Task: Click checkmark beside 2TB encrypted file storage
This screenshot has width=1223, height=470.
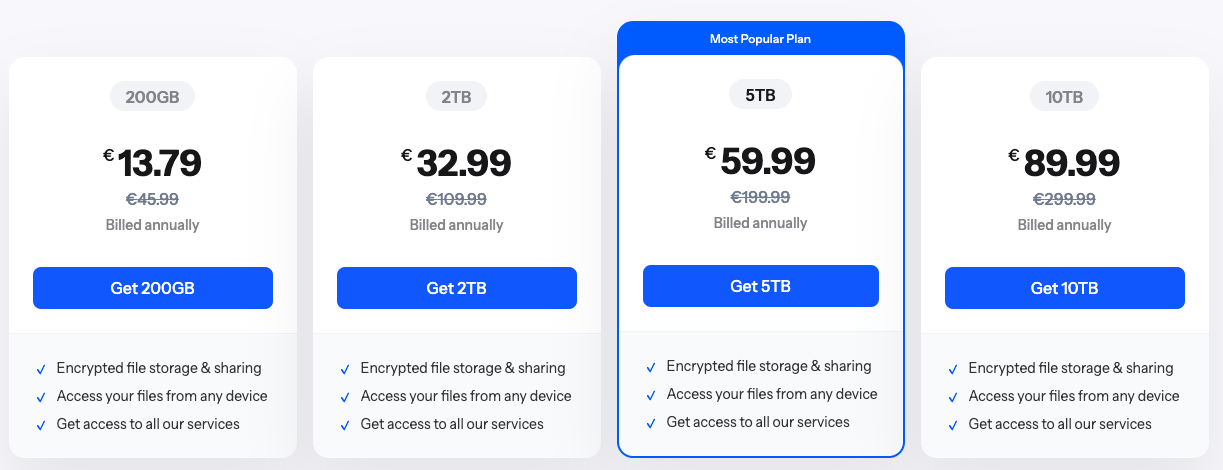Action: click(x=344, y=369)
